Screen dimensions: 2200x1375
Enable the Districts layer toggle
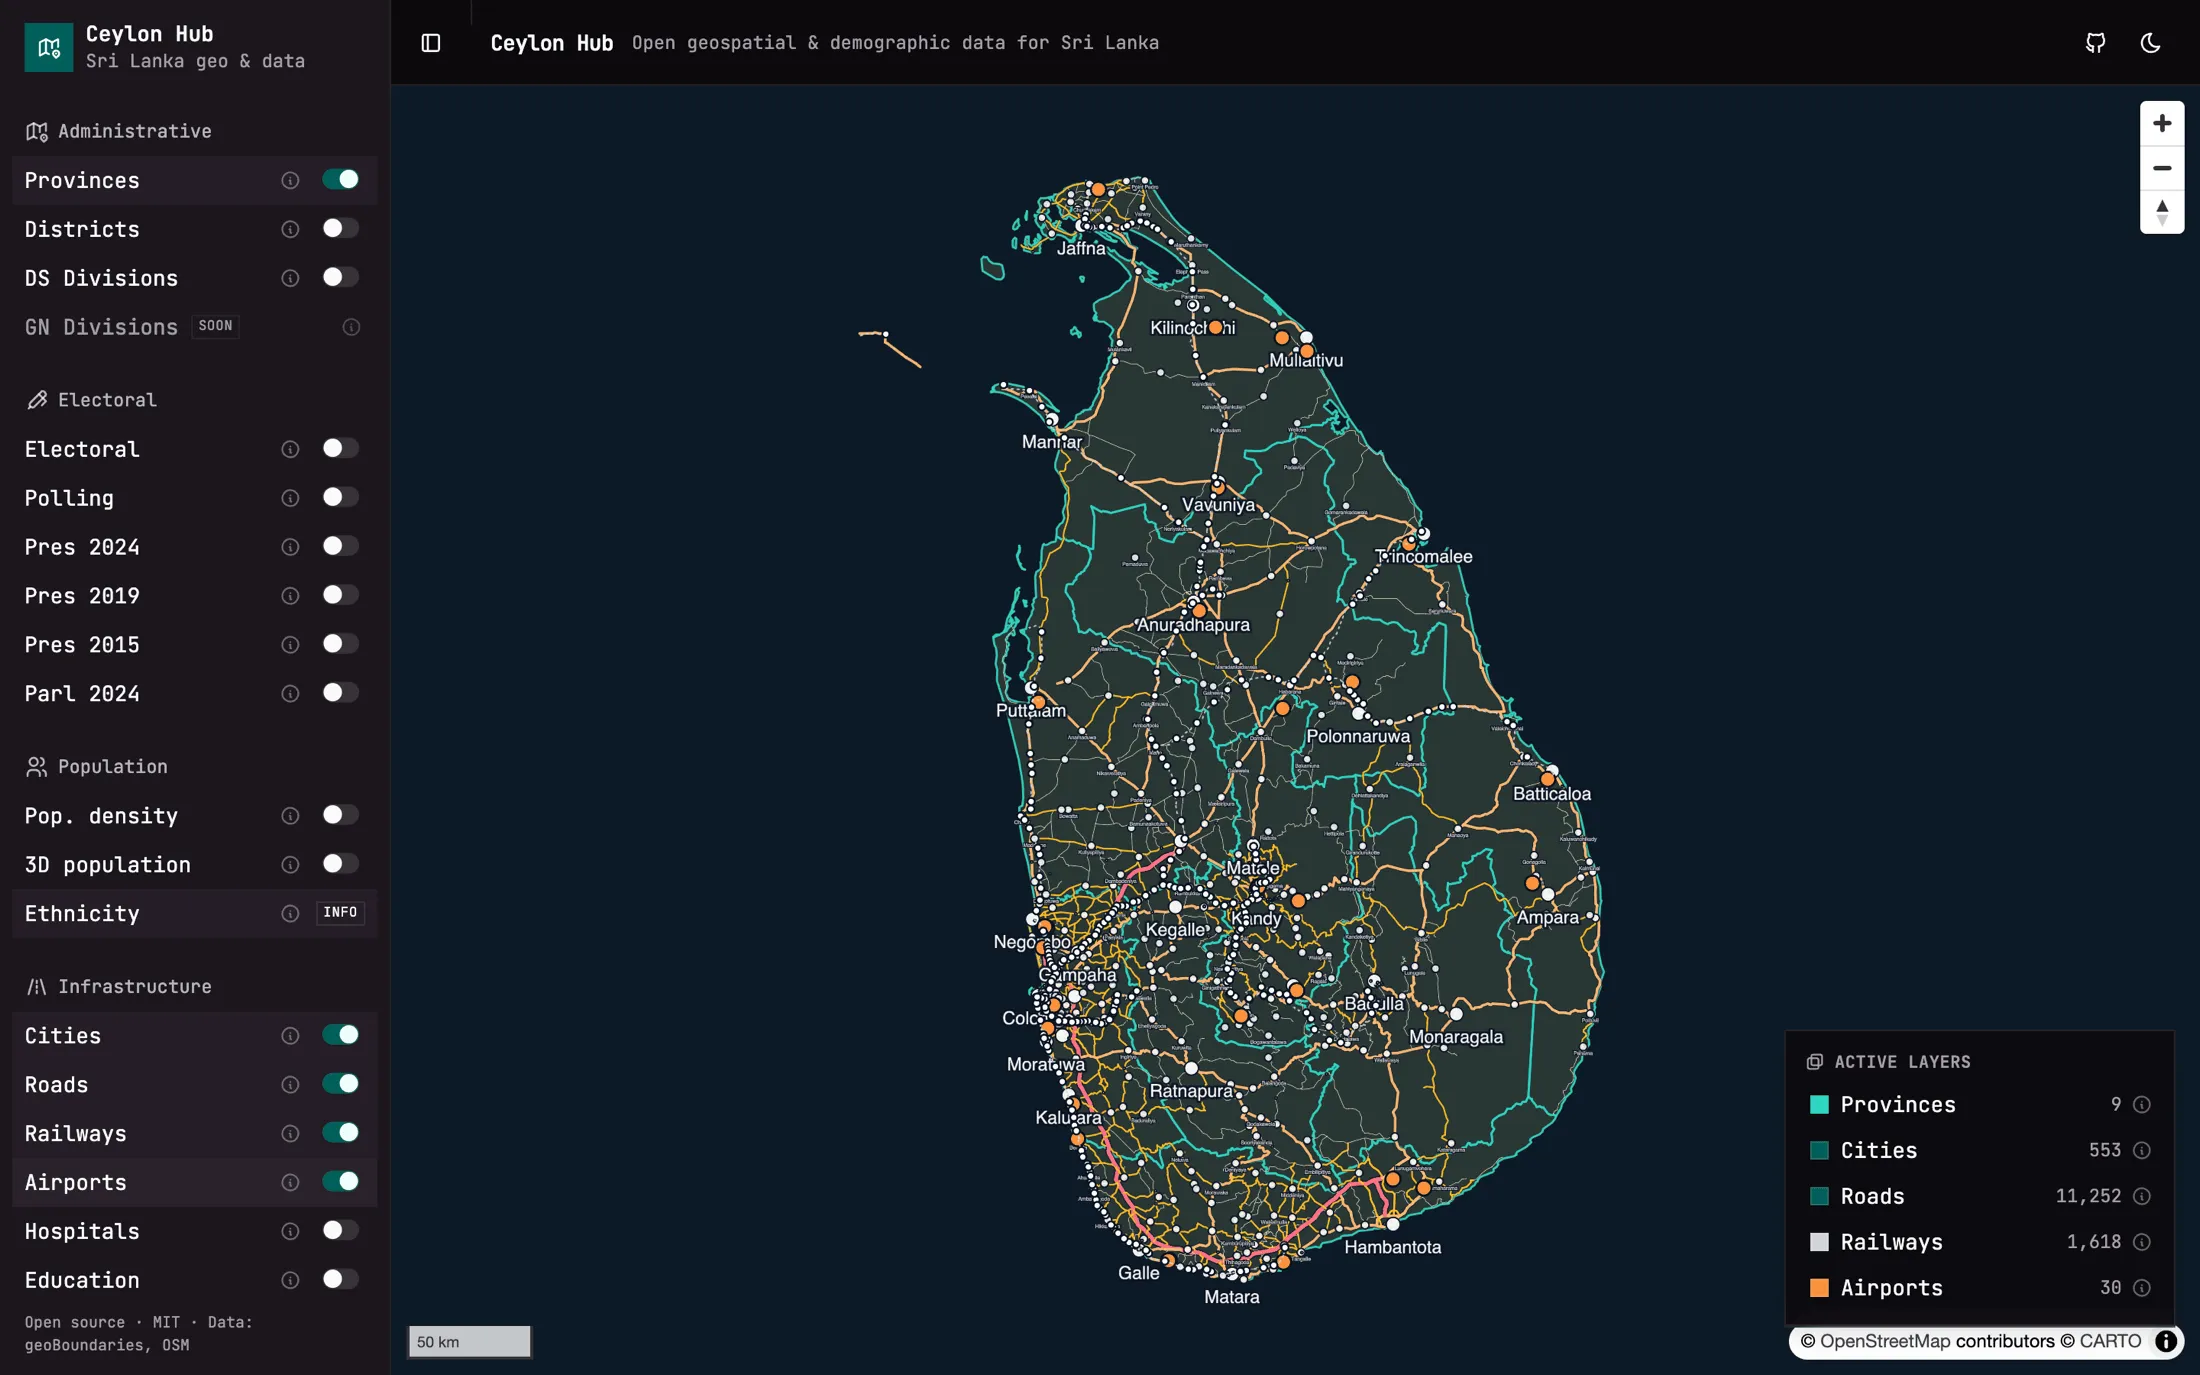[340, 229]
